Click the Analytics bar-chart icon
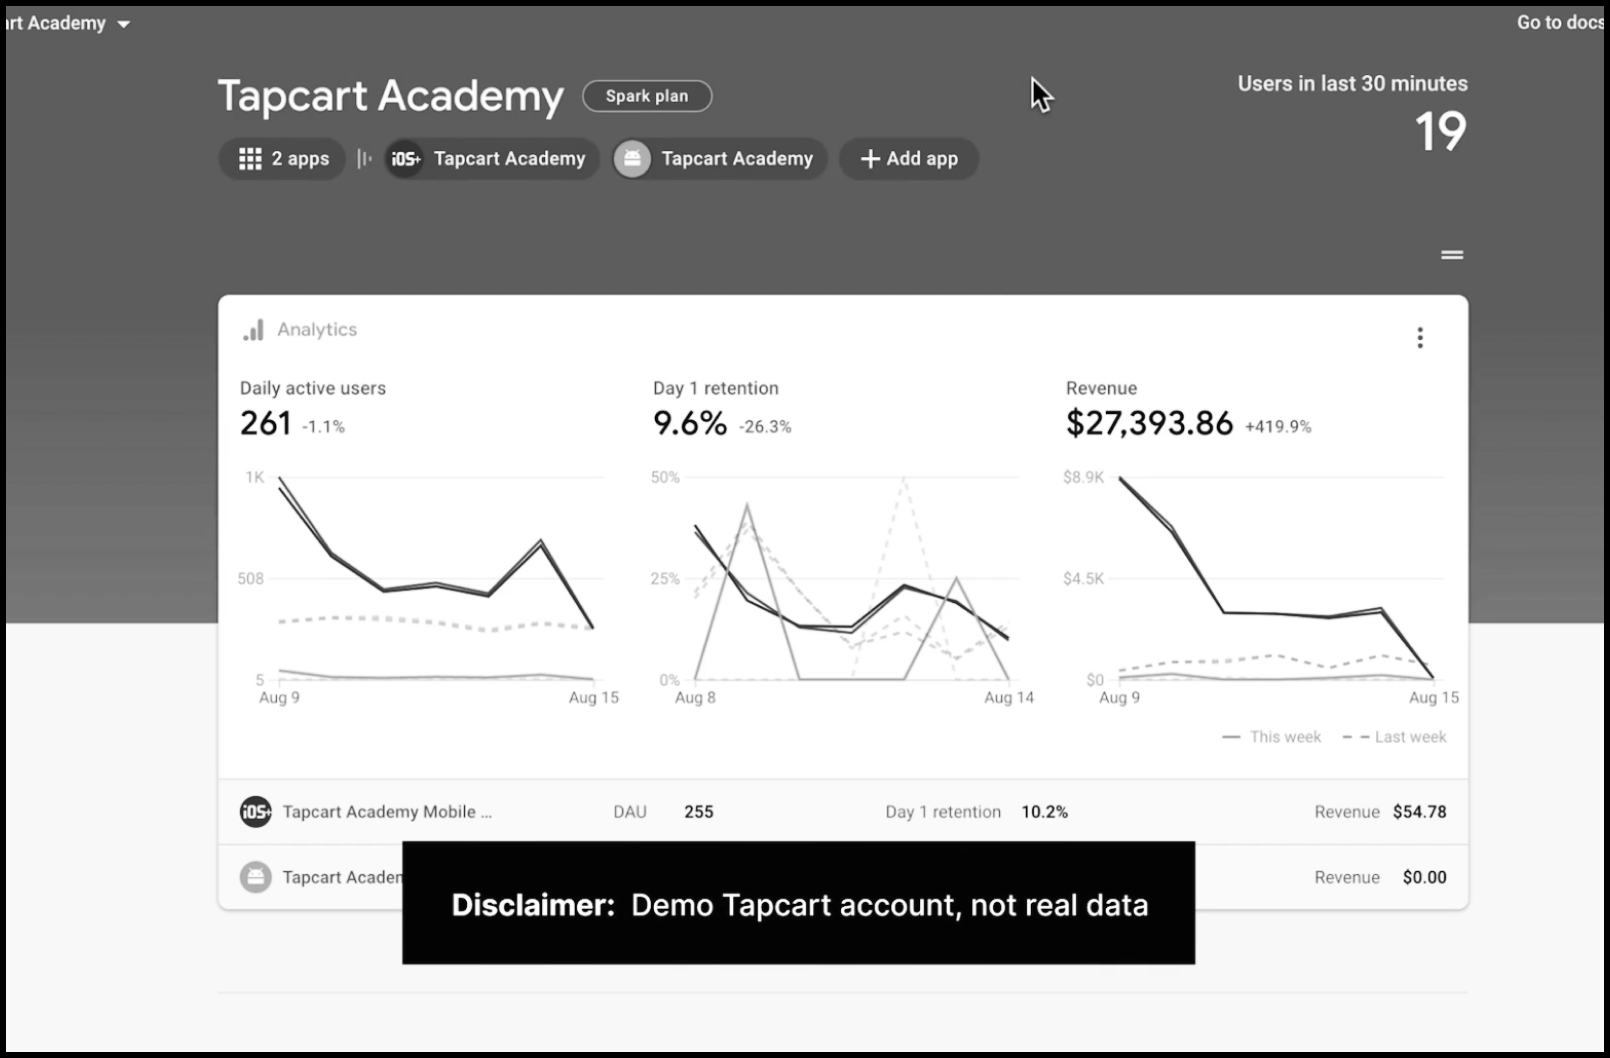1610x1058 pixels. pos(252,329)
